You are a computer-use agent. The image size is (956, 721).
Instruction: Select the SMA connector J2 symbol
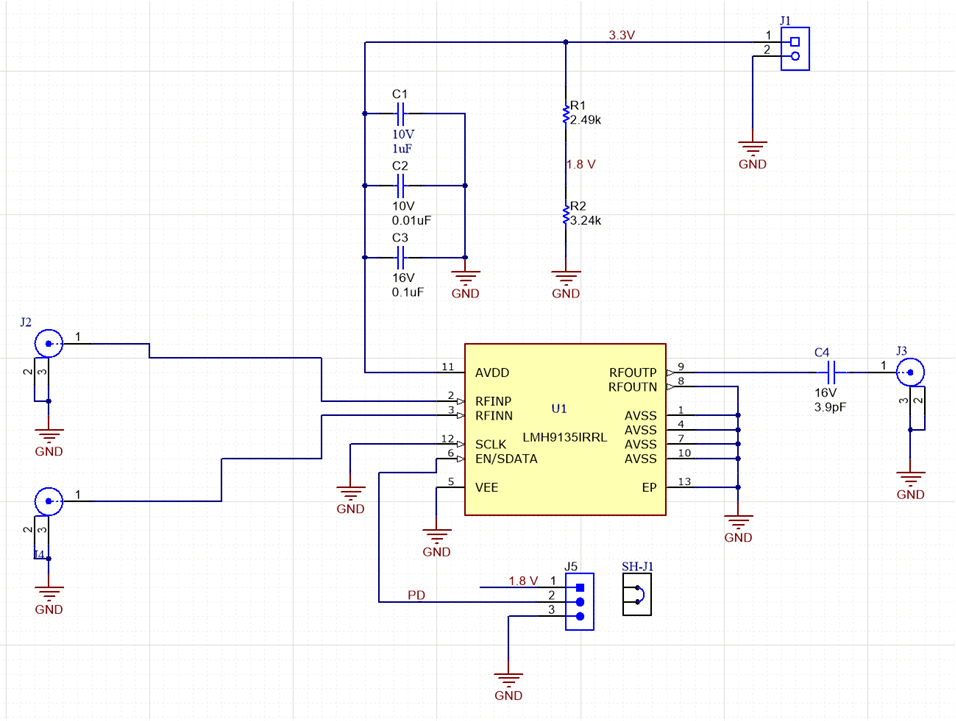pos(47,342)
